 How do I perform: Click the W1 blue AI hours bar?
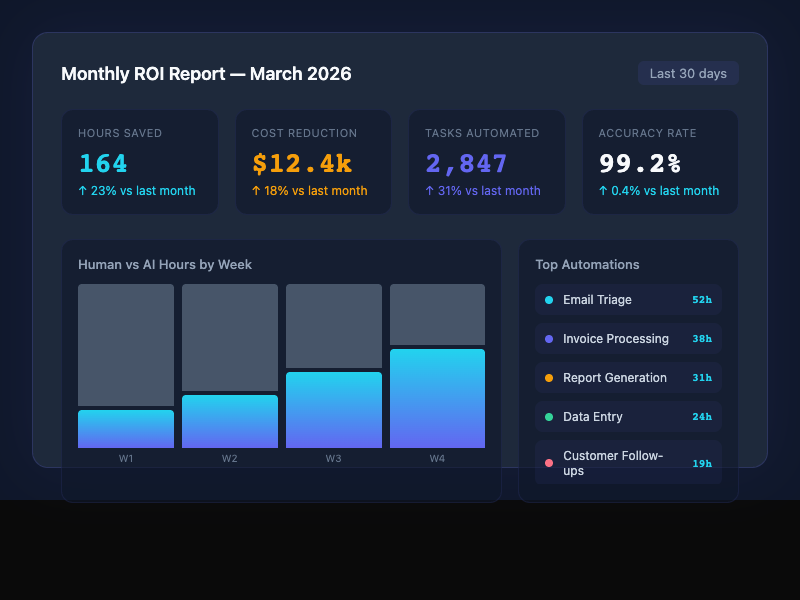(126, 429)
